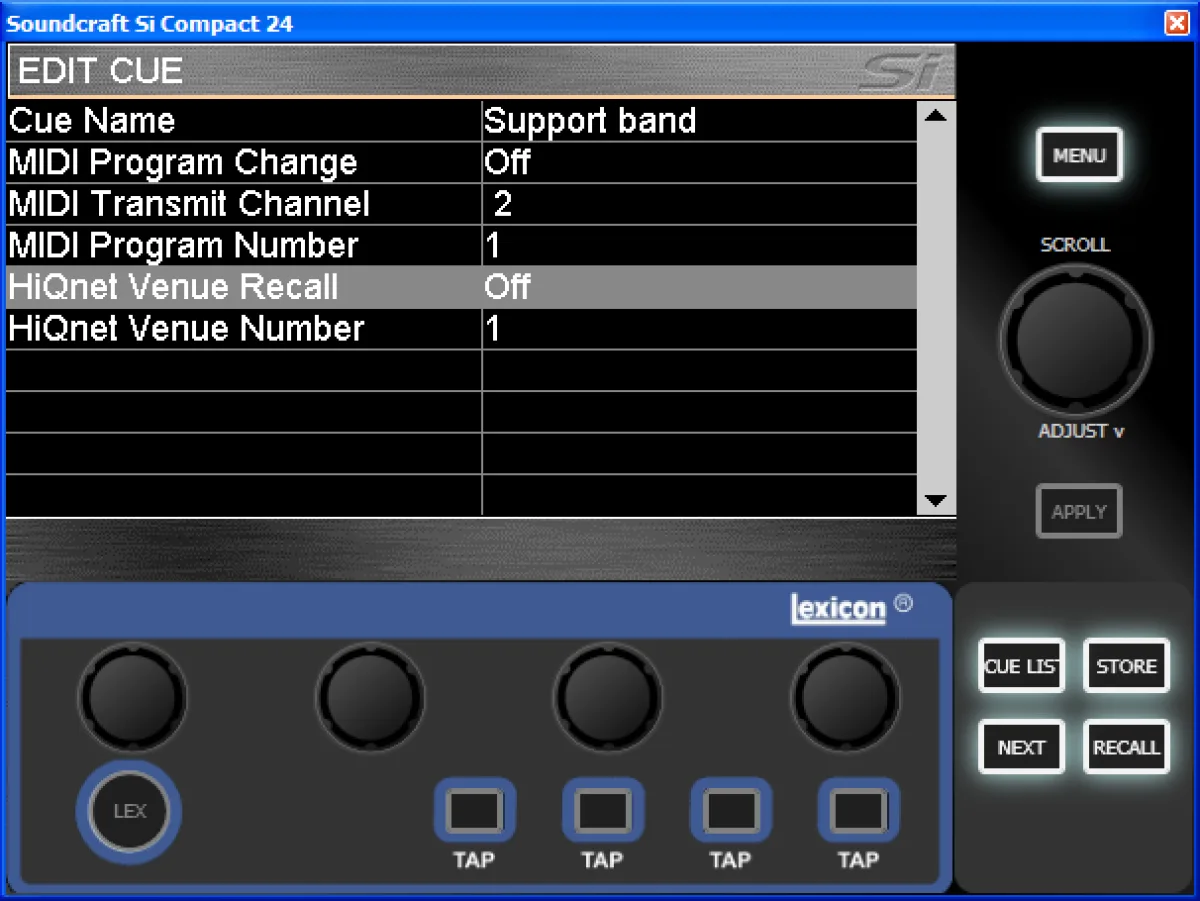Go to the NEXT cue
The width and height of the screenshot is (1200, 901).
click(1021, 747)
